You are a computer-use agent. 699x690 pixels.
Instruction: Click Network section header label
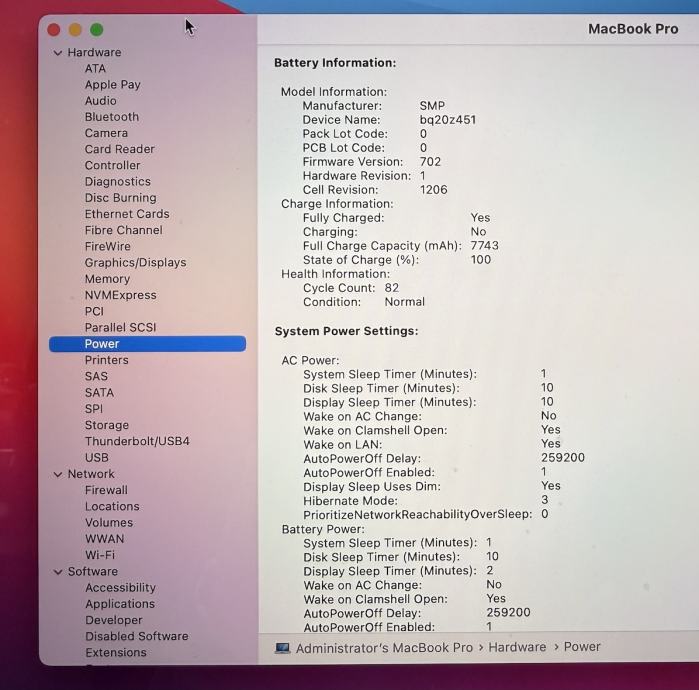click(x=91, y=474)
